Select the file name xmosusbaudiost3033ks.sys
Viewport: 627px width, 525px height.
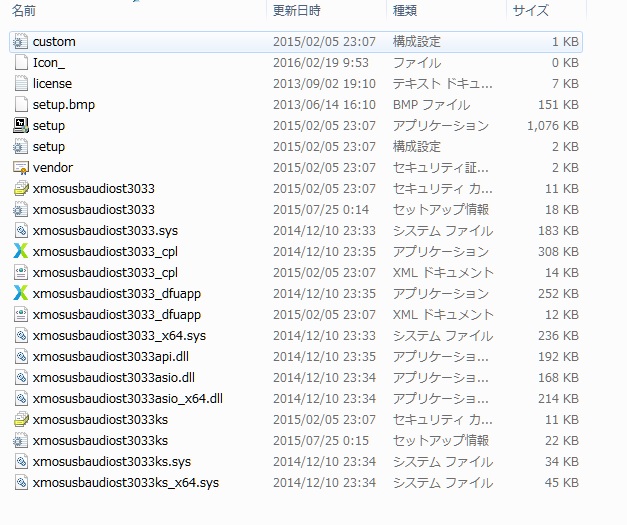click(x=112, y=461)
